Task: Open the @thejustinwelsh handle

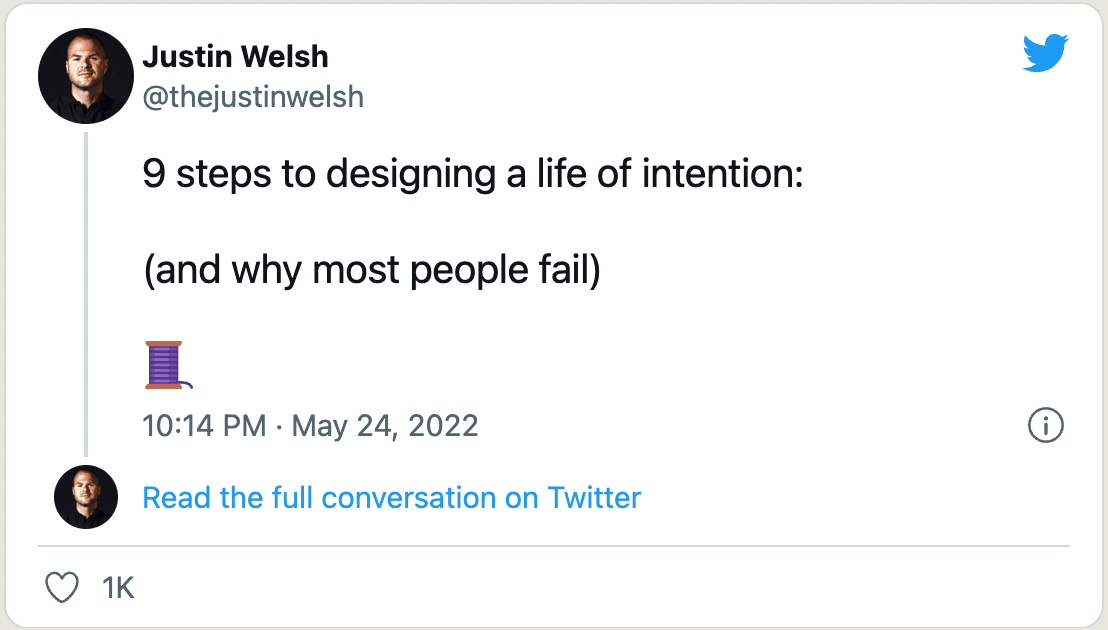Action: pos(253,96)
